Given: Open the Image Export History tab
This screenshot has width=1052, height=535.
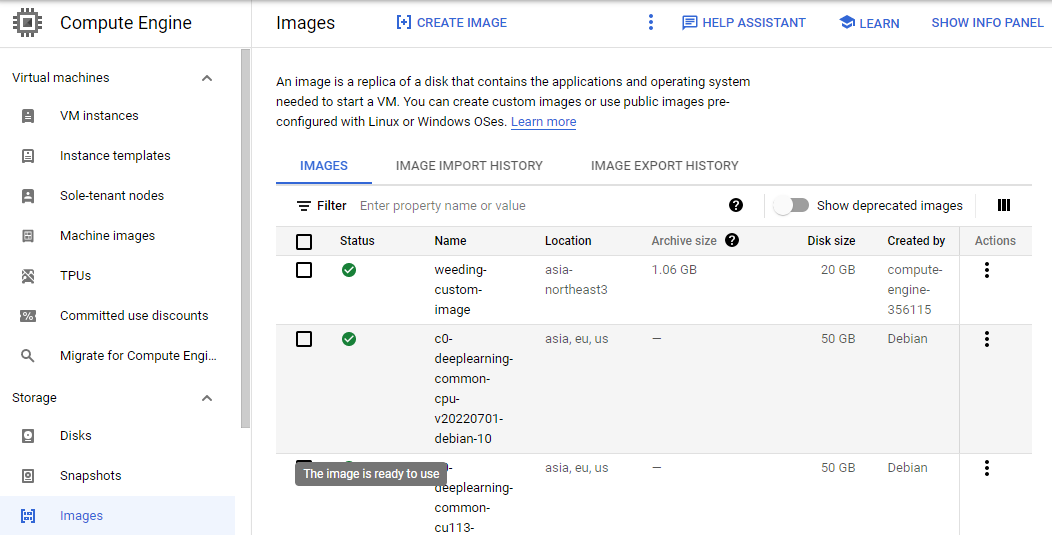Looking at the screenshot, I should tap(664, 166).
